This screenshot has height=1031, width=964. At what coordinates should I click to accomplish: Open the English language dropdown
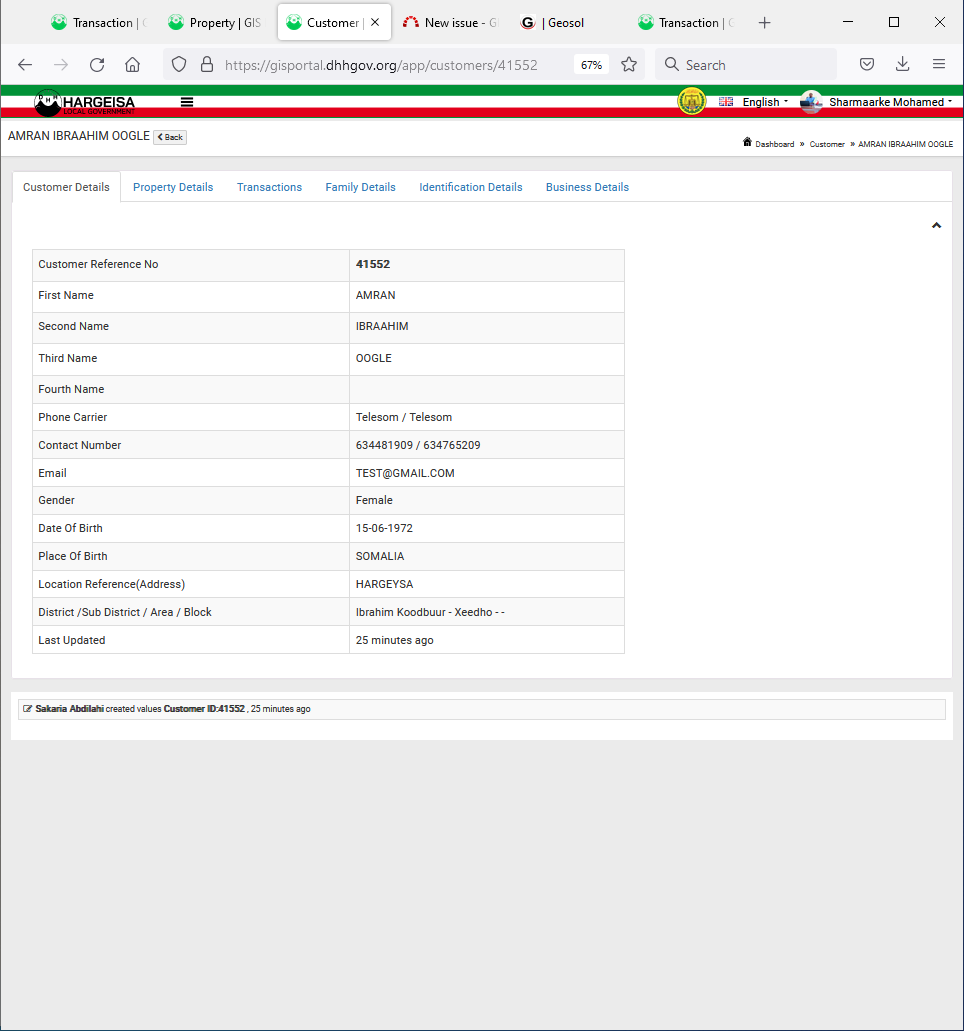point(765,102)
